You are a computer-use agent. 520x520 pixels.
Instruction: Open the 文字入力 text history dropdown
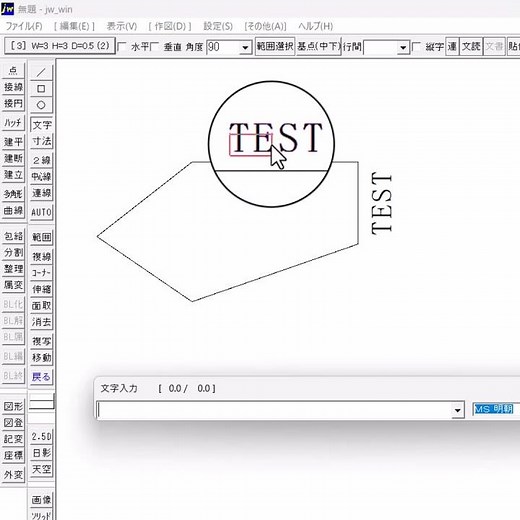click(x=458, y=410)
